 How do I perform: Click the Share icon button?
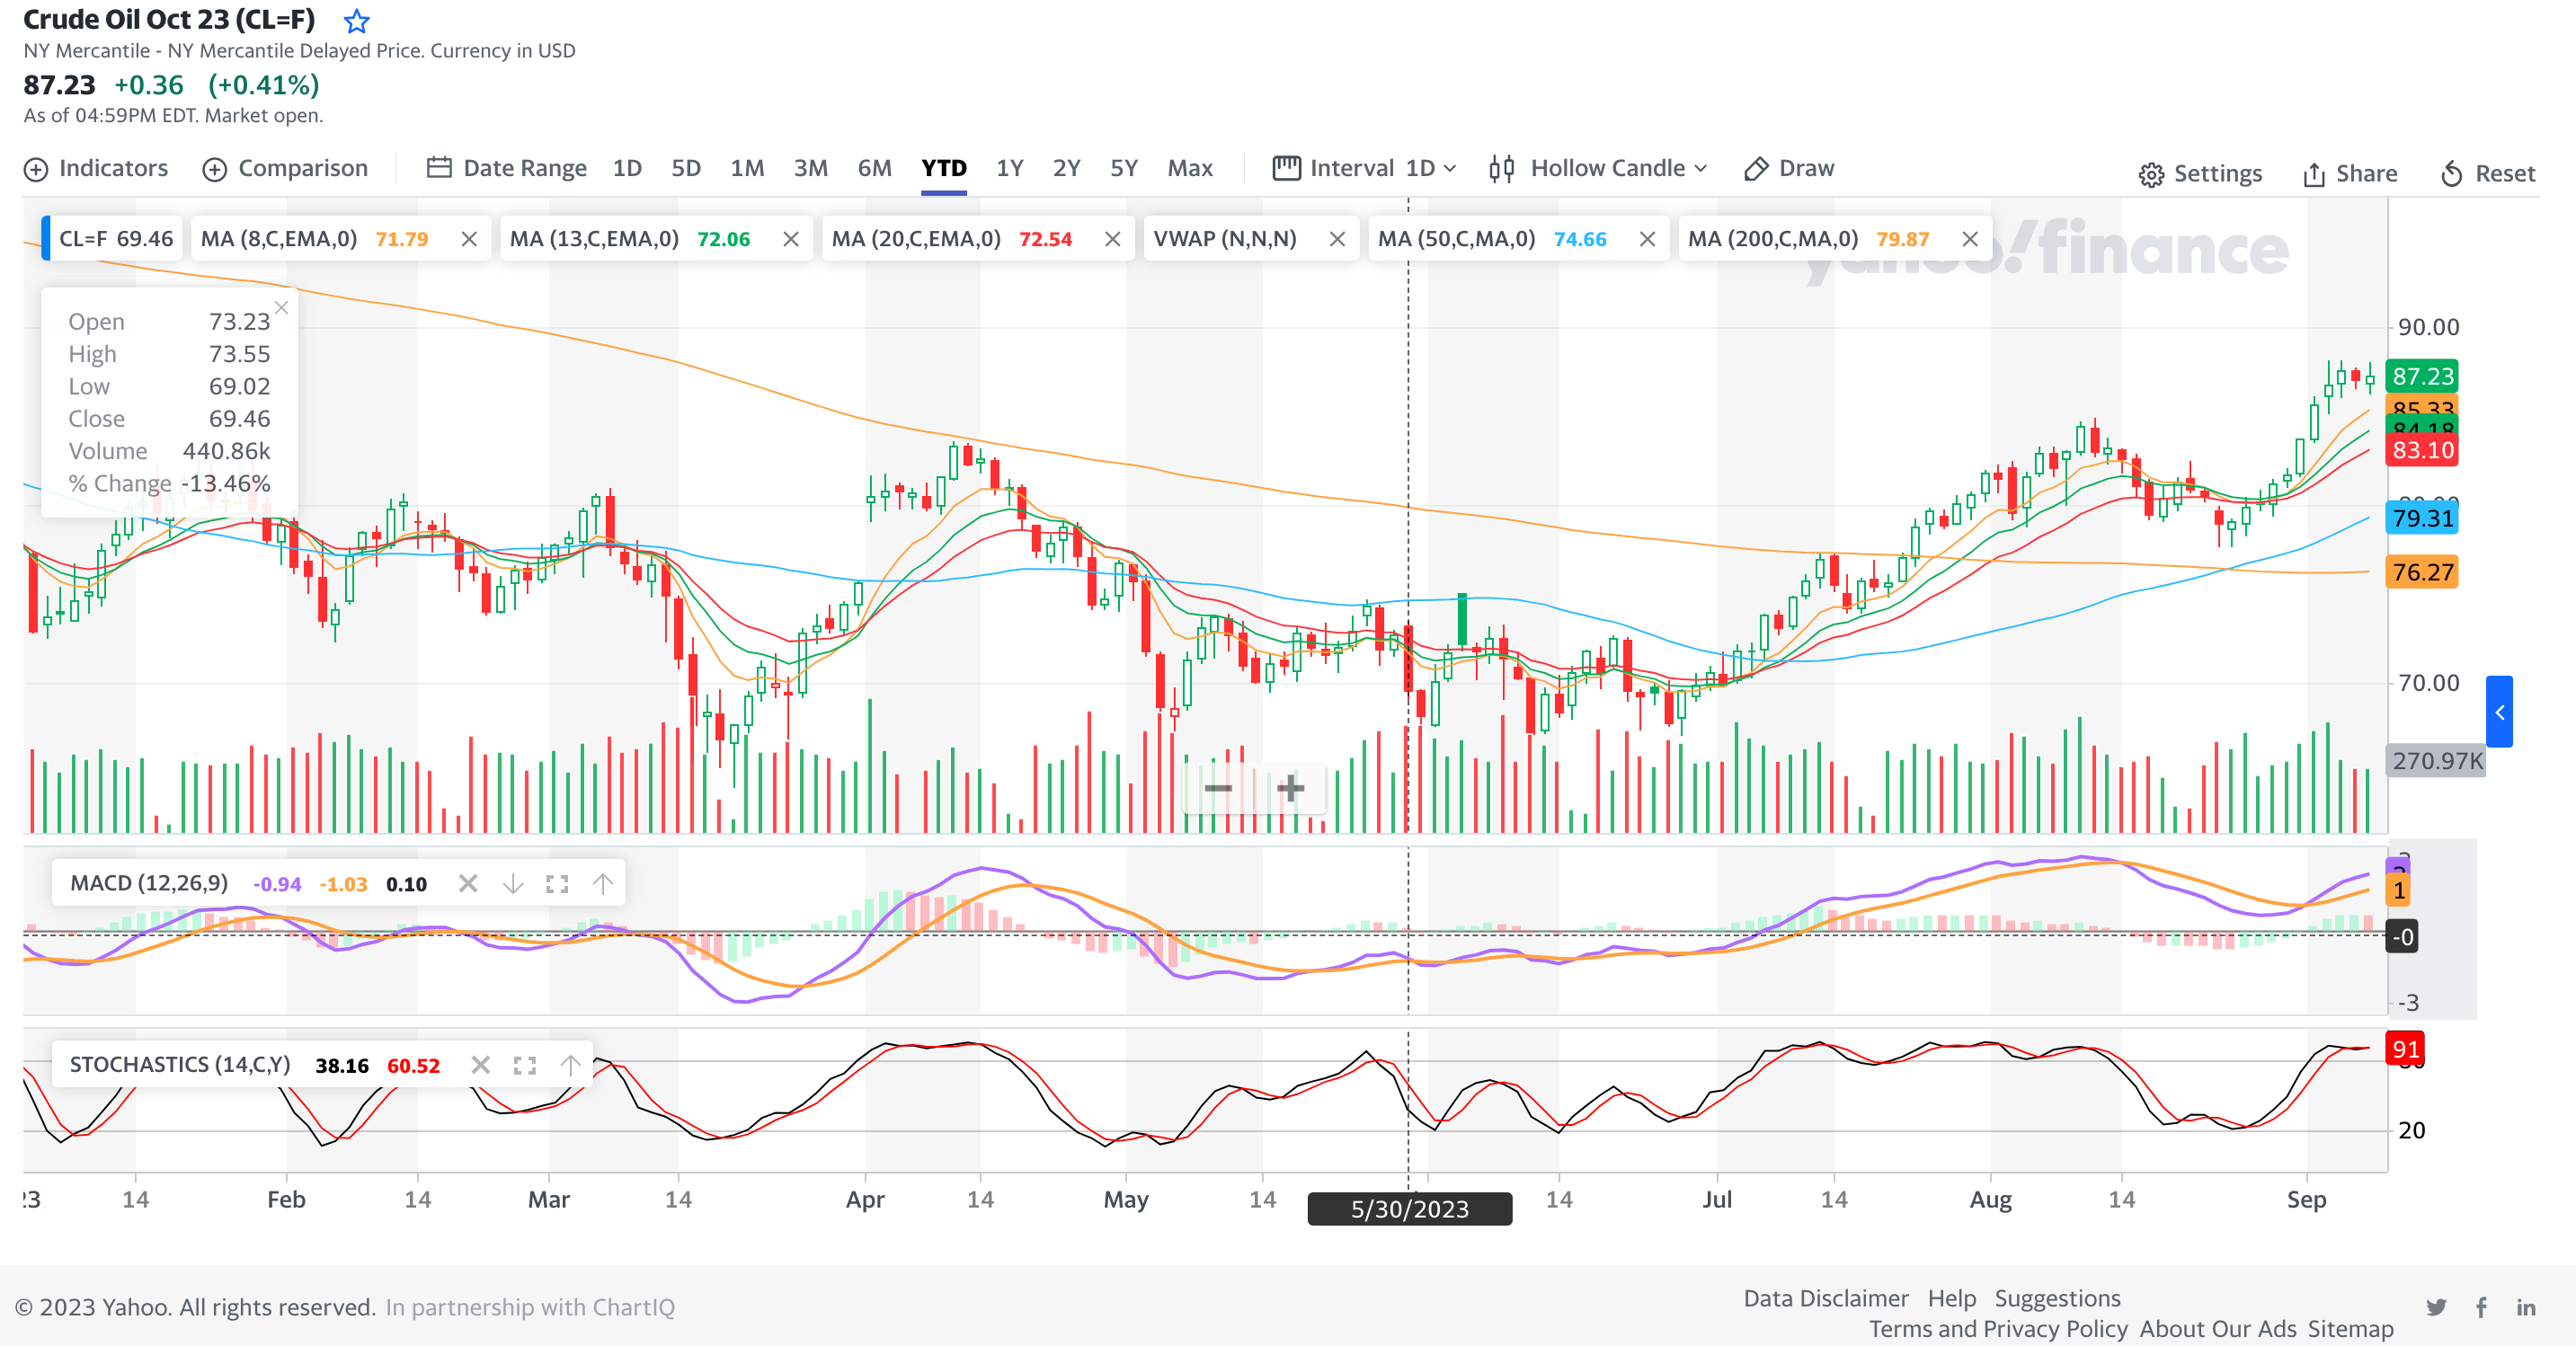[x=2313, y=174]
